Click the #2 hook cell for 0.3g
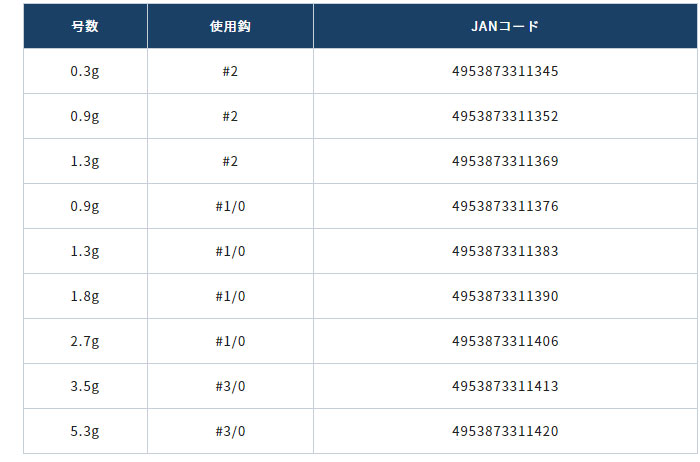Image resolution: width=700 pixels, height=462 pixels. pyautogui.click(x=230, y=71)
